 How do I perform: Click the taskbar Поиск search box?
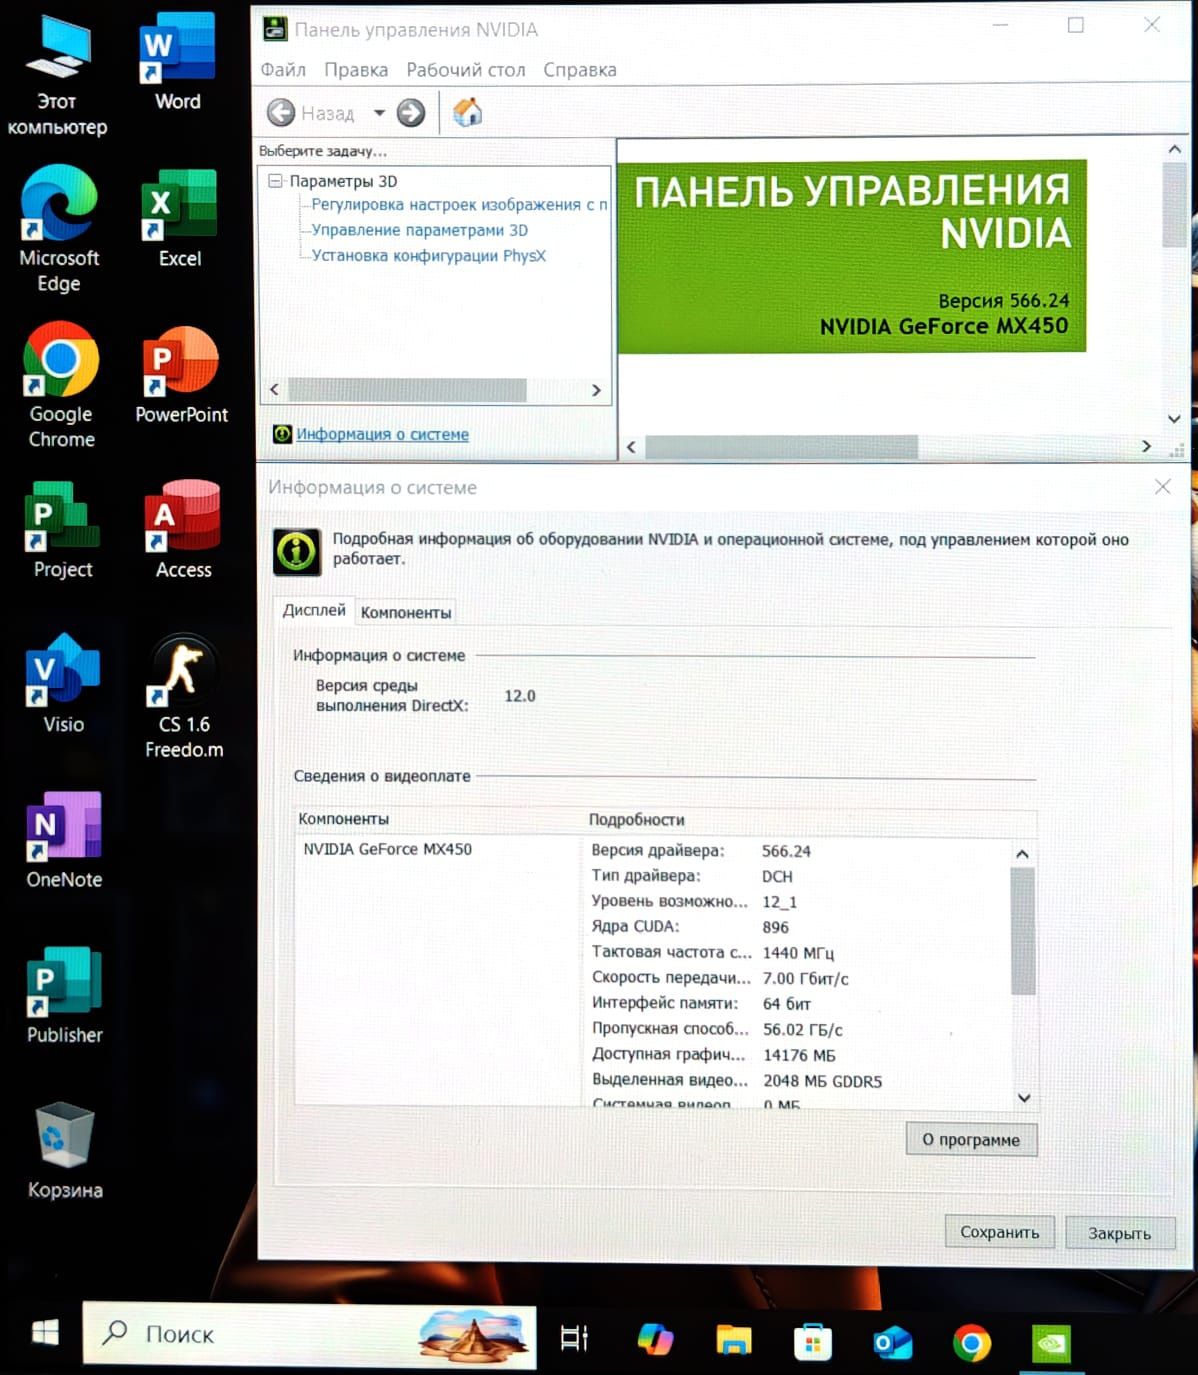[x=309, y=1335]
